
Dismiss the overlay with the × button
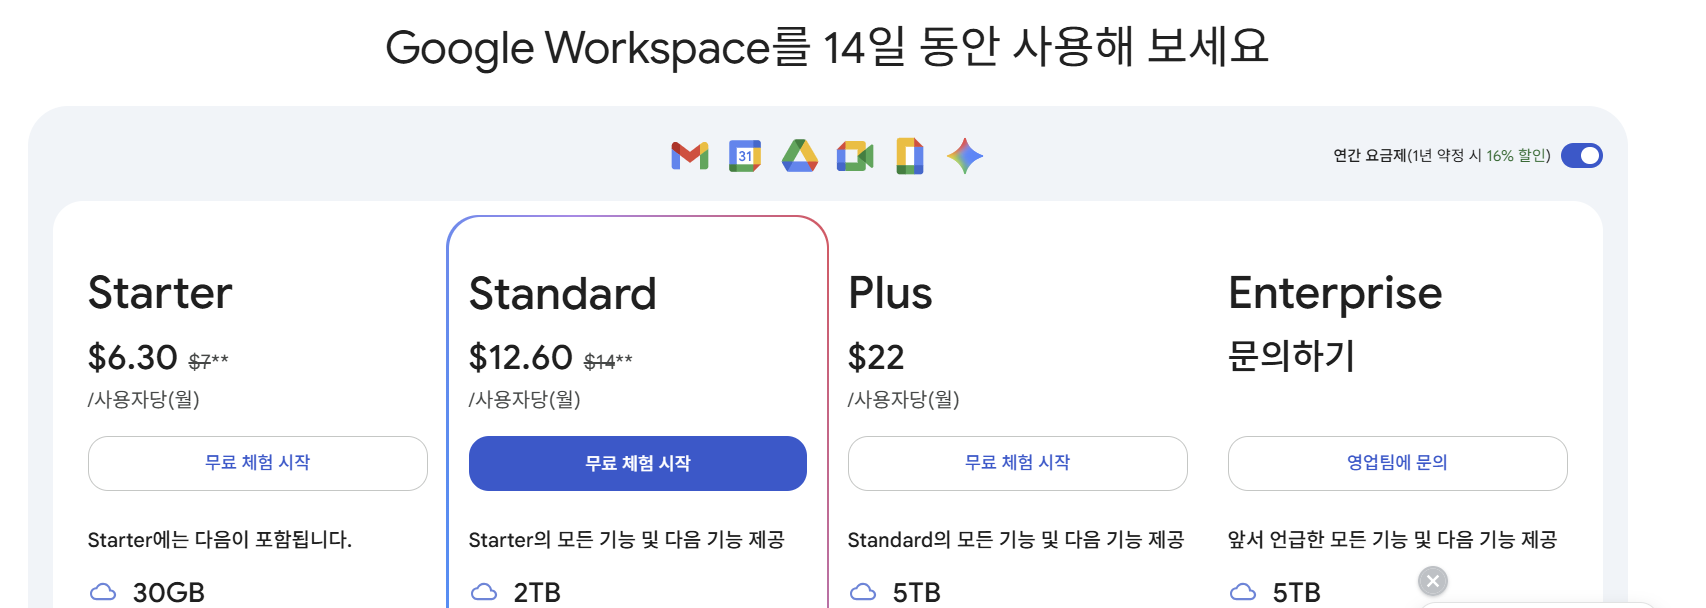[x=1432, y=580]
